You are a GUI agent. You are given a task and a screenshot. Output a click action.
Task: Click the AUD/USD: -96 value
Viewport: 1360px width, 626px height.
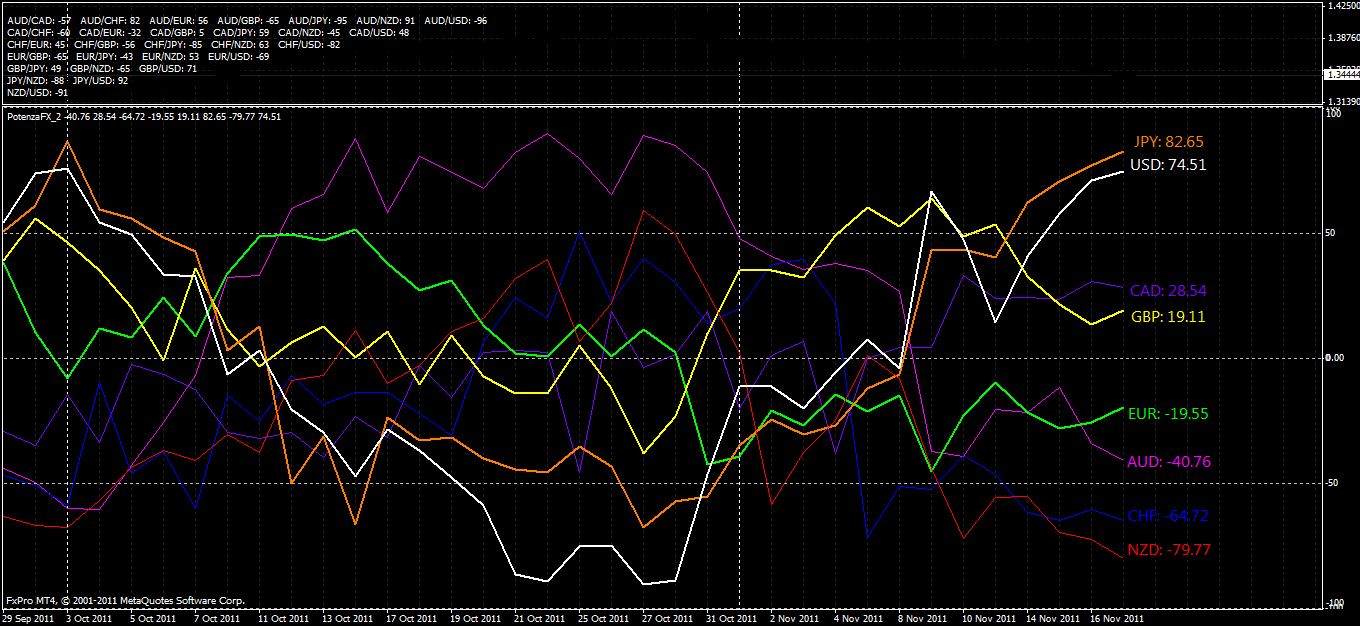tap(456, 20)
